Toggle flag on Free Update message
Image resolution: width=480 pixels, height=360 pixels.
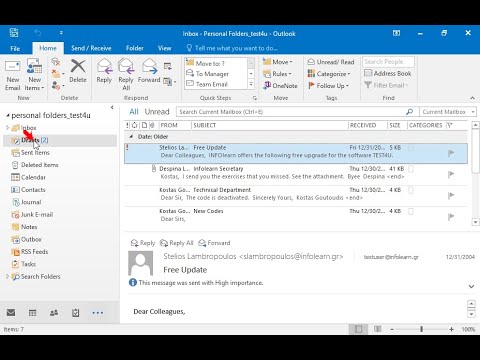[x=451, y=153]
